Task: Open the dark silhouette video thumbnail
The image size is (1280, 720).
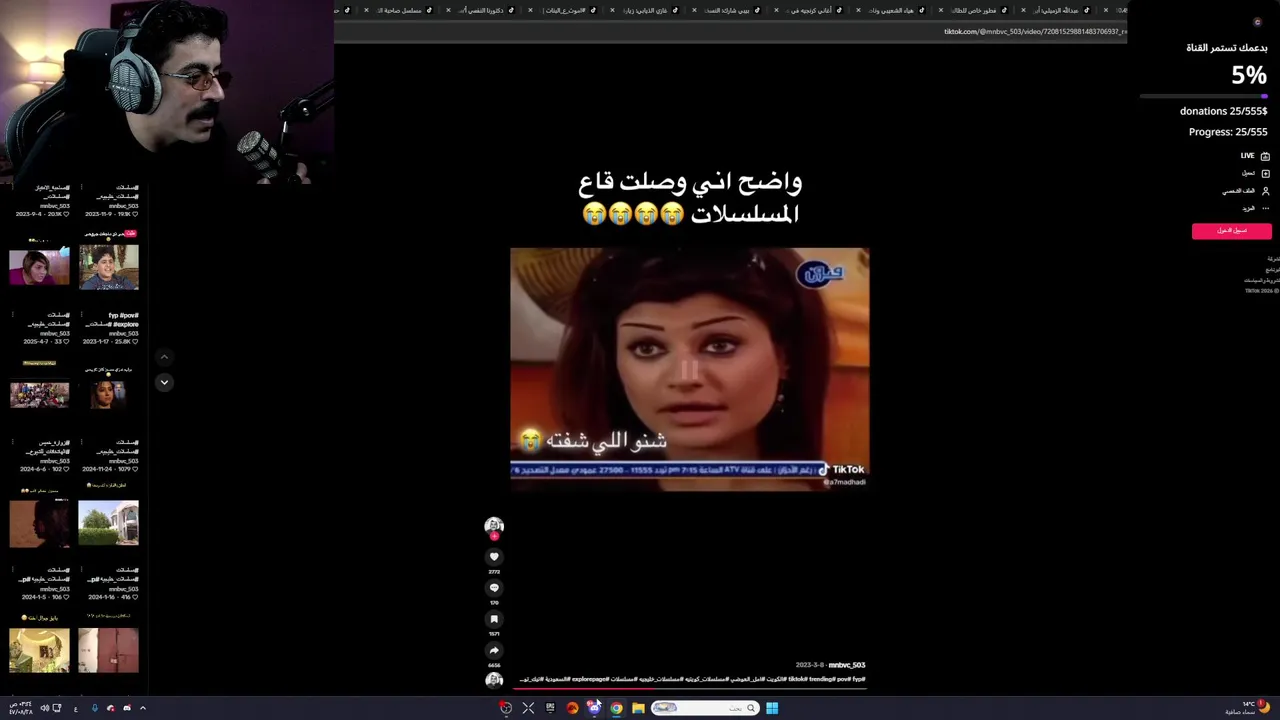Action: click(39, 523)
